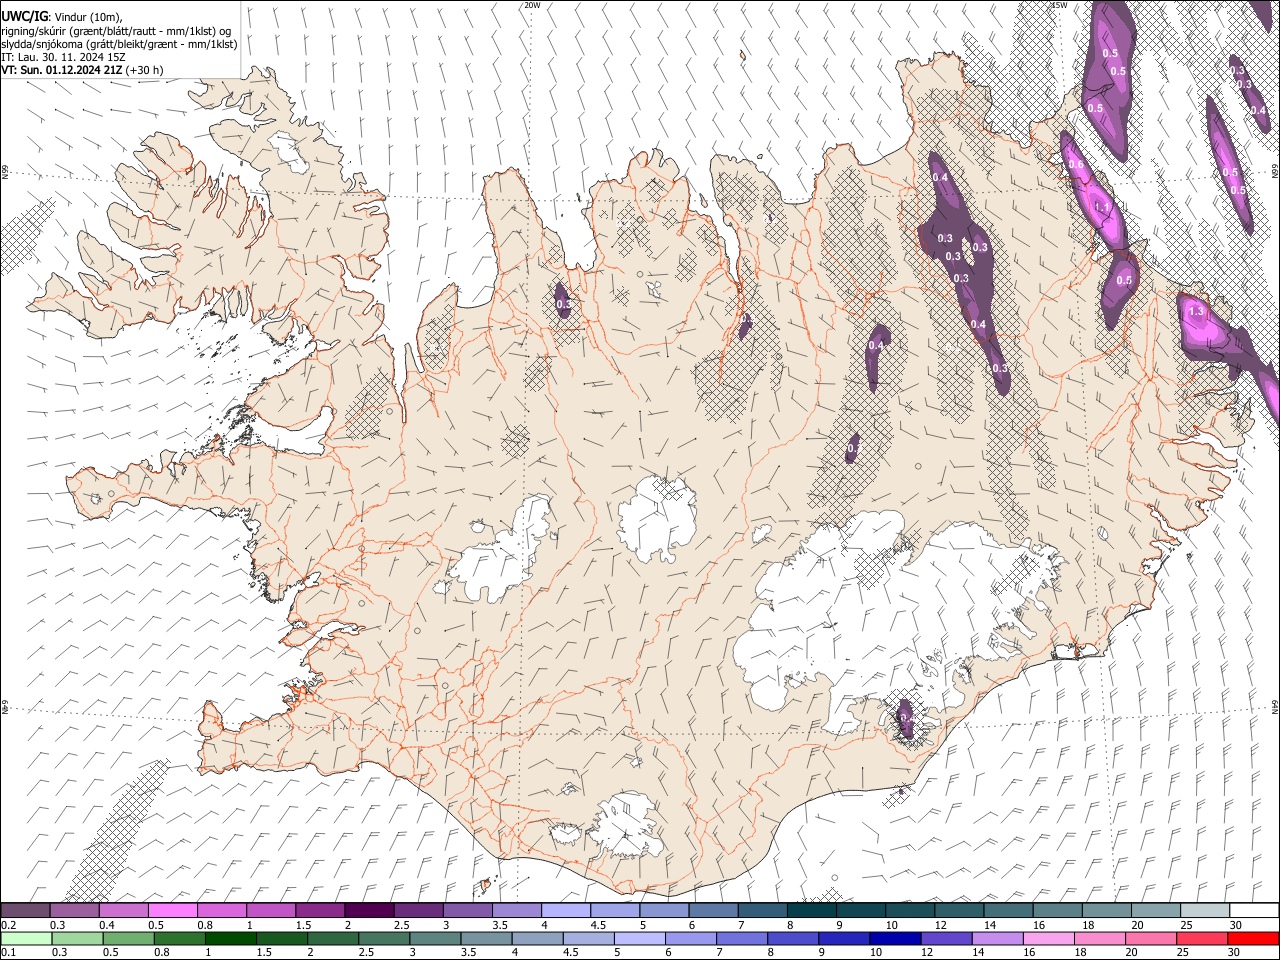Select the "slydda/snjókoma (grátt/bleikt/grænt - mm/1klst)" line

(x=119, y=44)
